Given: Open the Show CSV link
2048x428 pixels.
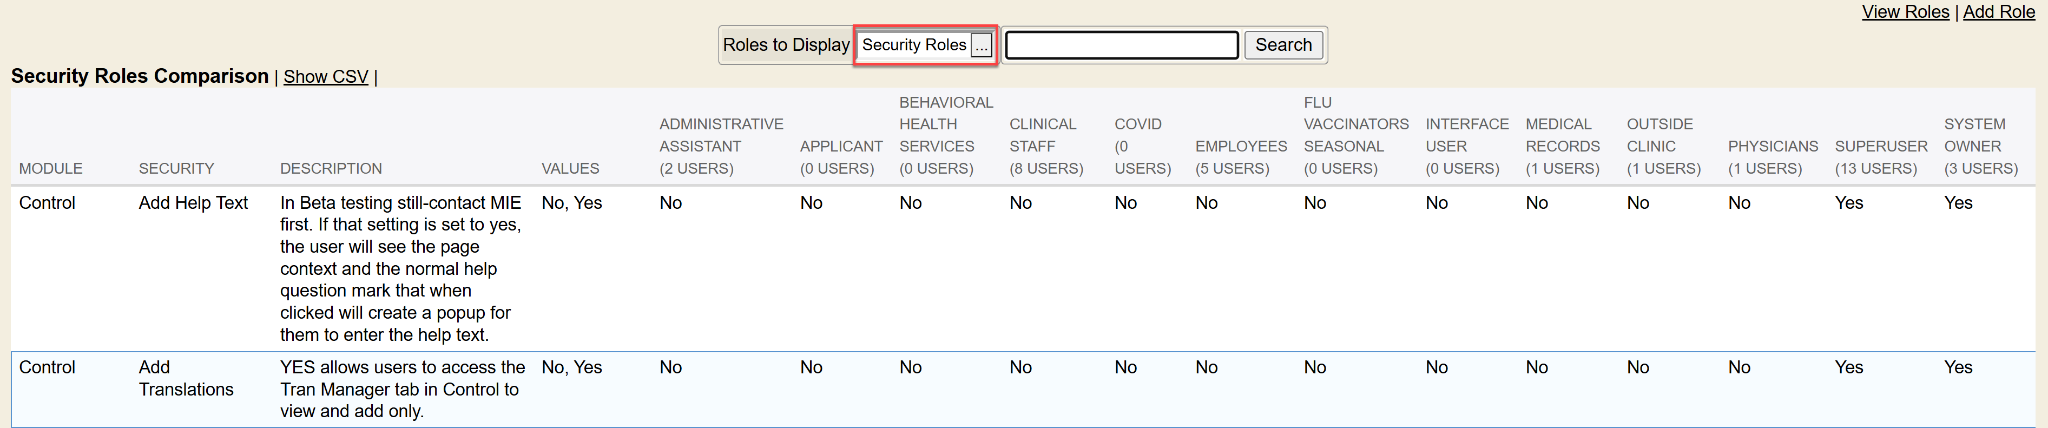Looking at the screenshot, I should (325, 77).
